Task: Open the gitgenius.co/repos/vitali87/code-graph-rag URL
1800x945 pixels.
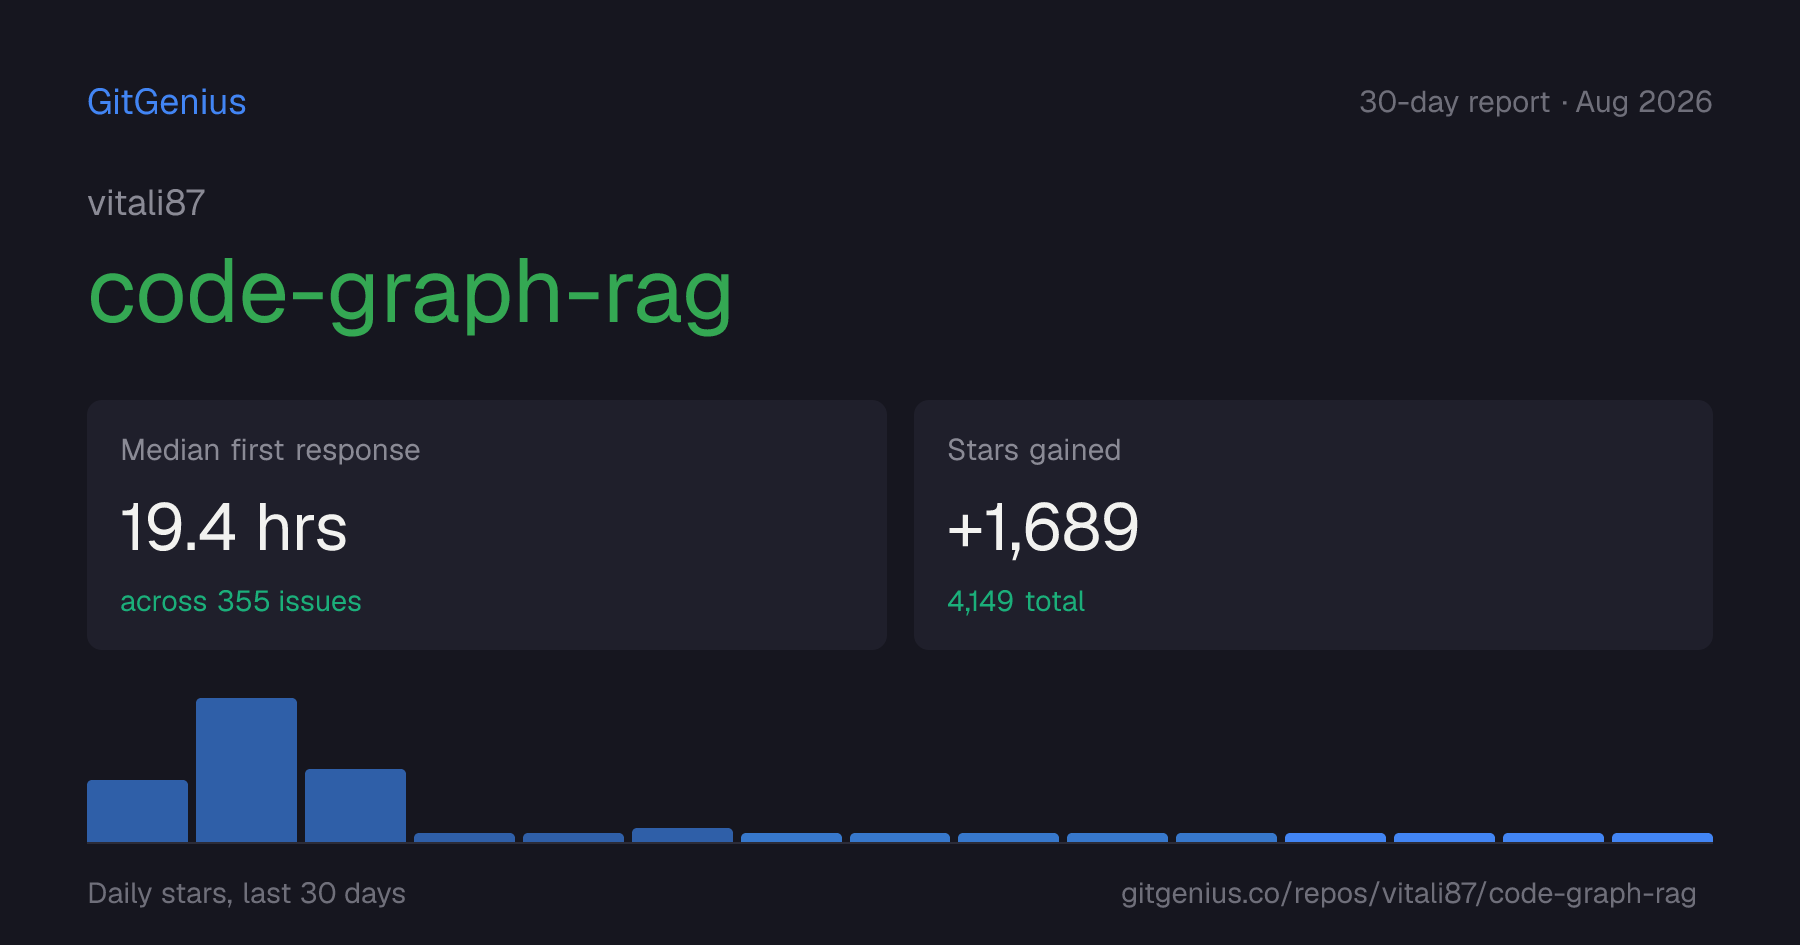Action: (x=1408, y=893)
